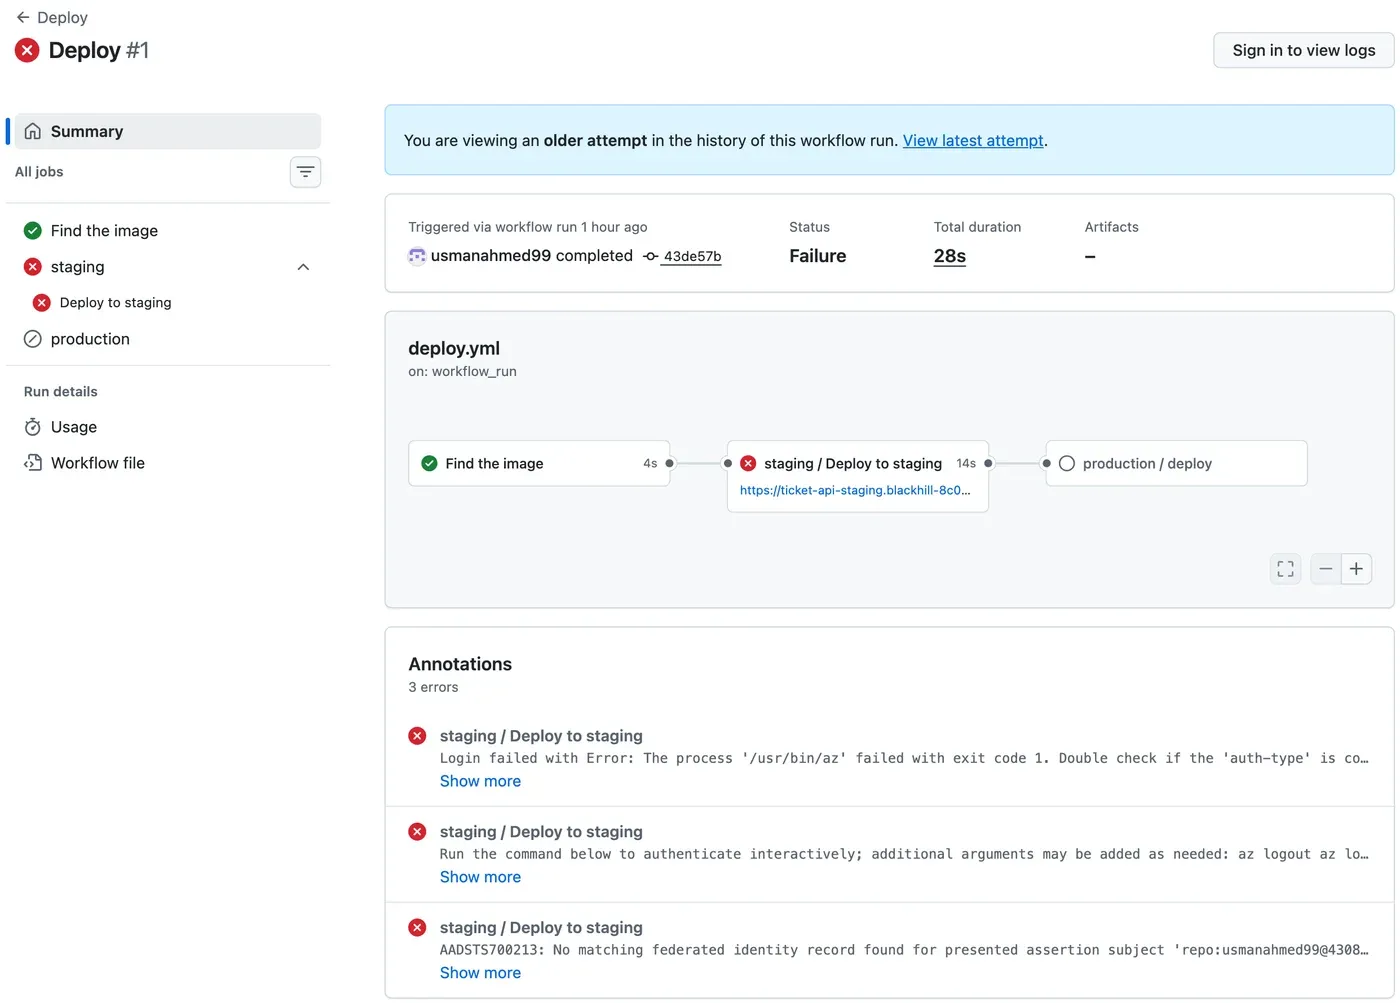Click the Annotations heading
Screen dimensions: 1400x1003
(460, 664)
